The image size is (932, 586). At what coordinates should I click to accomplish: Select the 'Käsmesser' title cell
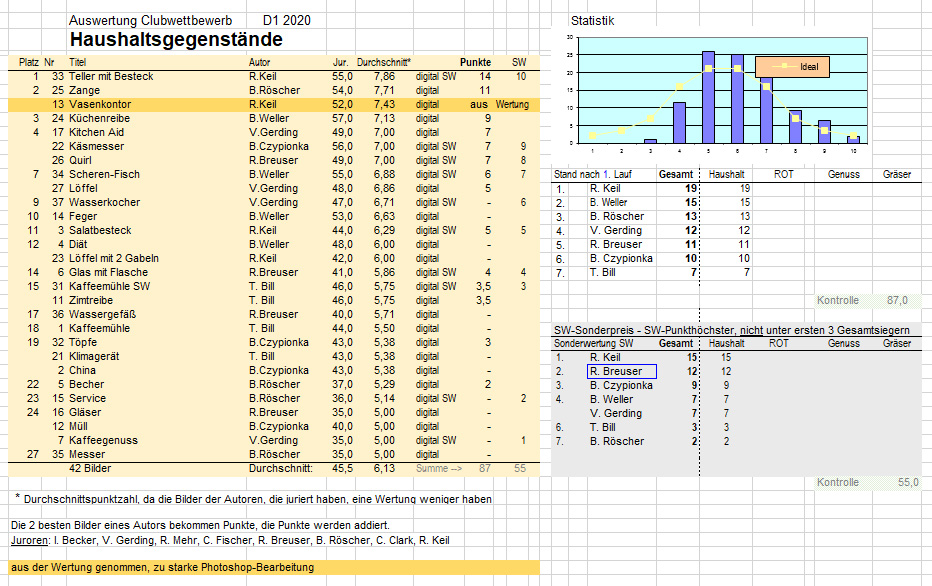coord(97,146)
